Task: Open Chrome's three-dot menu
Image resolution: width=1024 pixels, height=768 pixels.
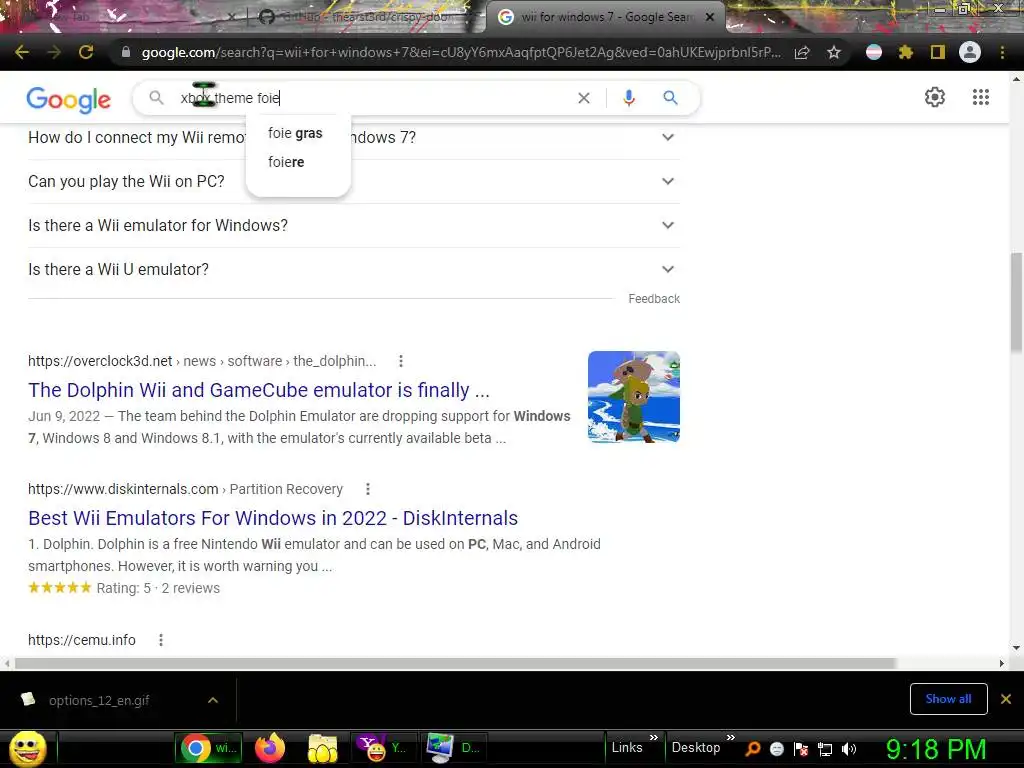Action: [1002, 52]
